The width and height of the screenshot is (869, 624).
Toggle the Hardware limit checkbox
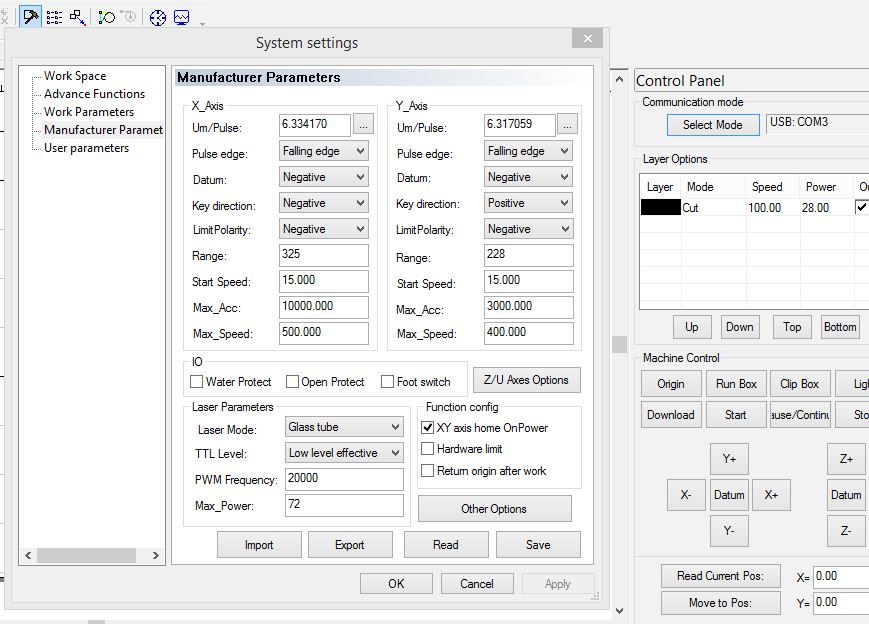point(428,449)
